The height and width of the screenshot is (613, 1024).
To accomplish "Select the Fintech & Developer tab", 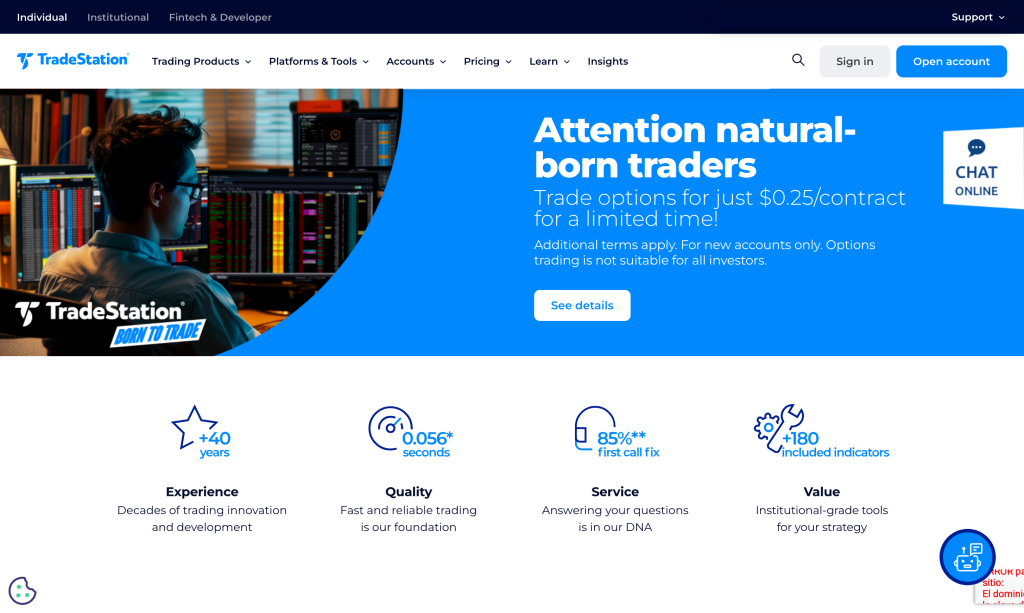I will tap(220, 17).
